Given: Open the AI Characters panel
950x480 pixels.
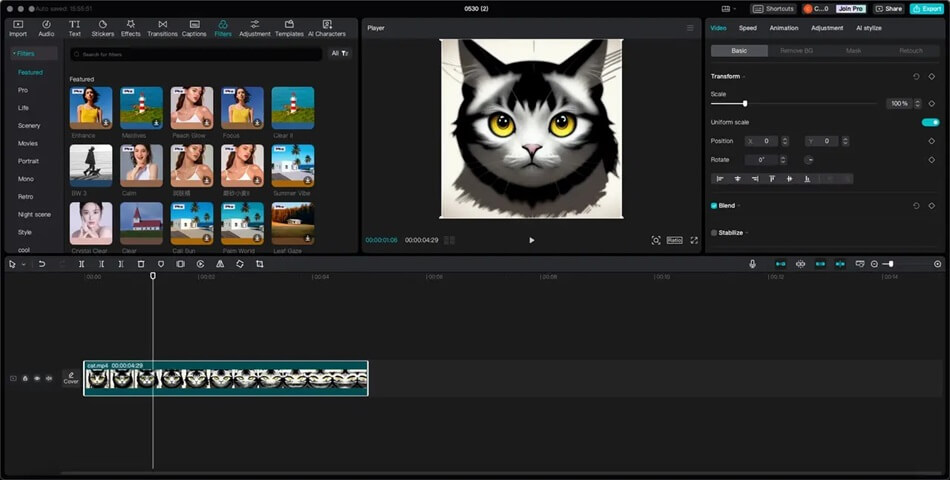Looking at the screenshot, I should [x=327, y=28].
